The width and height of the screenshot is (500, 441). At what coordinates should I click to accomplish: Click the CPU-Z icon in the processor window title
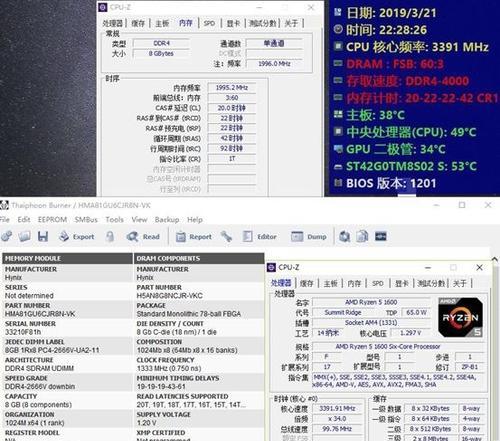[271, 267]
